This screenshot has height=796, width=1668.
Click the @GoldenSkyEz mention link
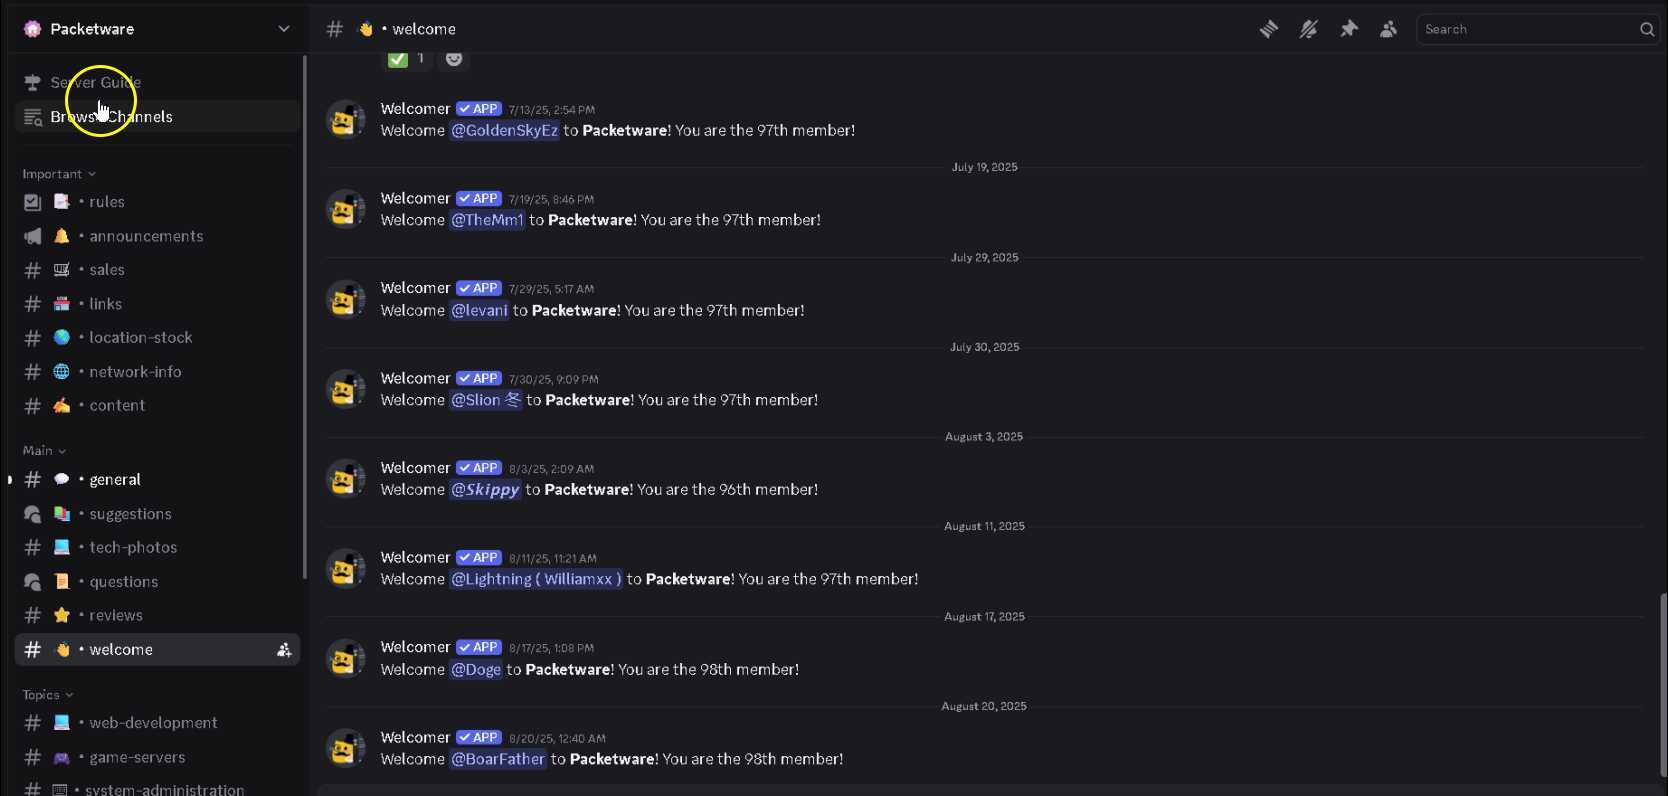(505, 131)
